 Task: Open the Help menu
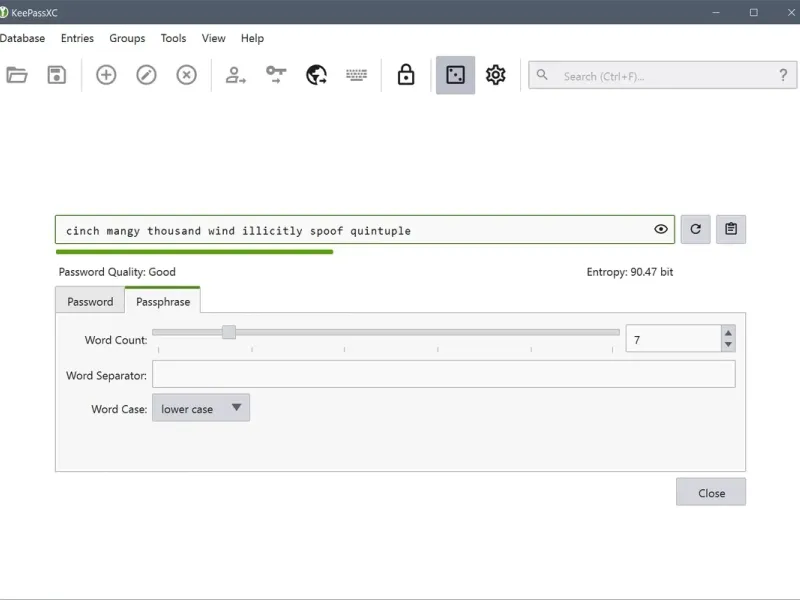pyautogui.click(x=253, y=38)
